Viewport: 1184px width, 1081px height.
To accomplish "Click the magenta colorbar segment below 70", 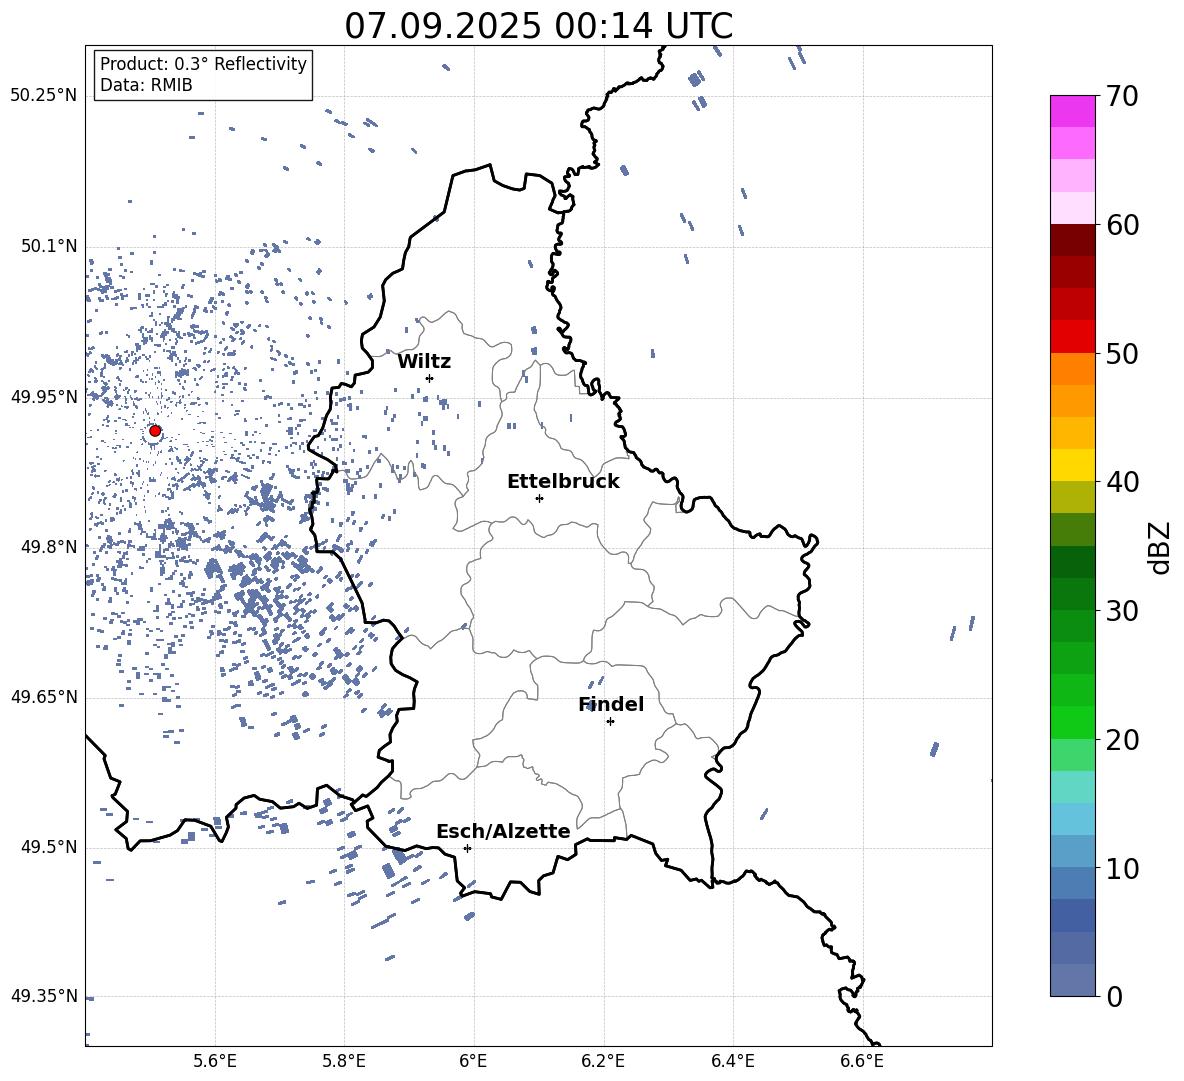I will [1072, 112].
